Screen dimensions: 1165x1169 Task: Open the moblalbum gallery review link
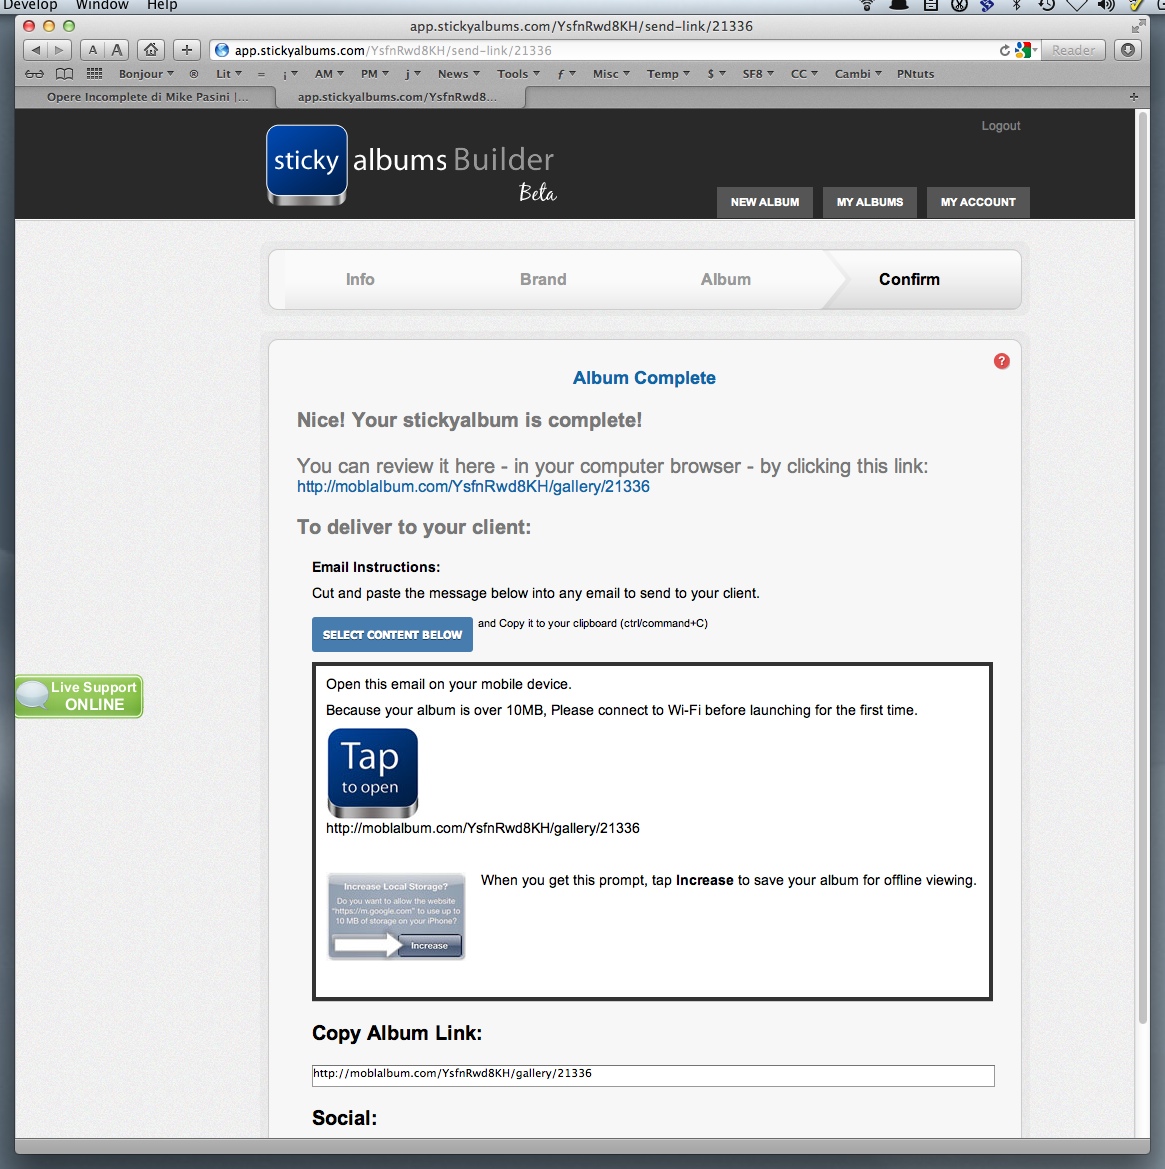coord(473,487)
